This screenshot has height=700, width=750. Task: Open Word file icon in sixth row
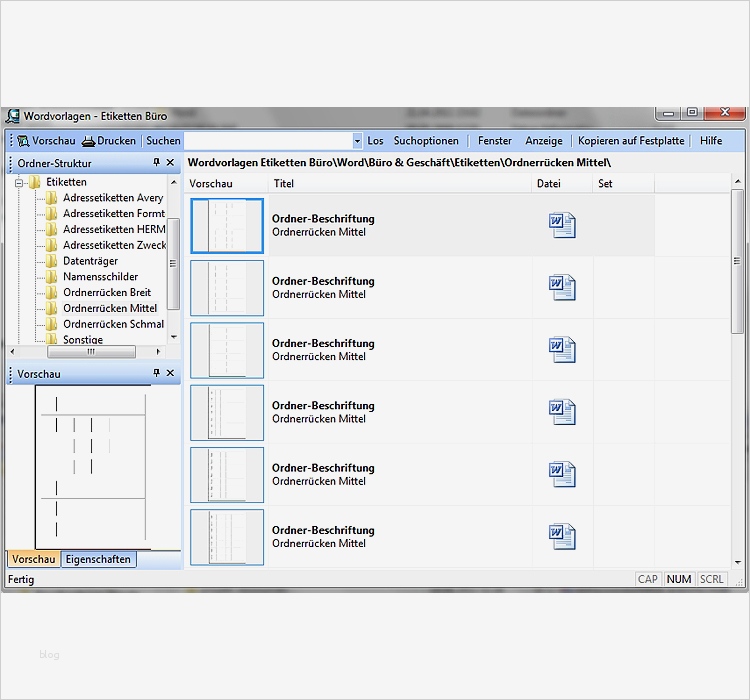coord(562,536)
